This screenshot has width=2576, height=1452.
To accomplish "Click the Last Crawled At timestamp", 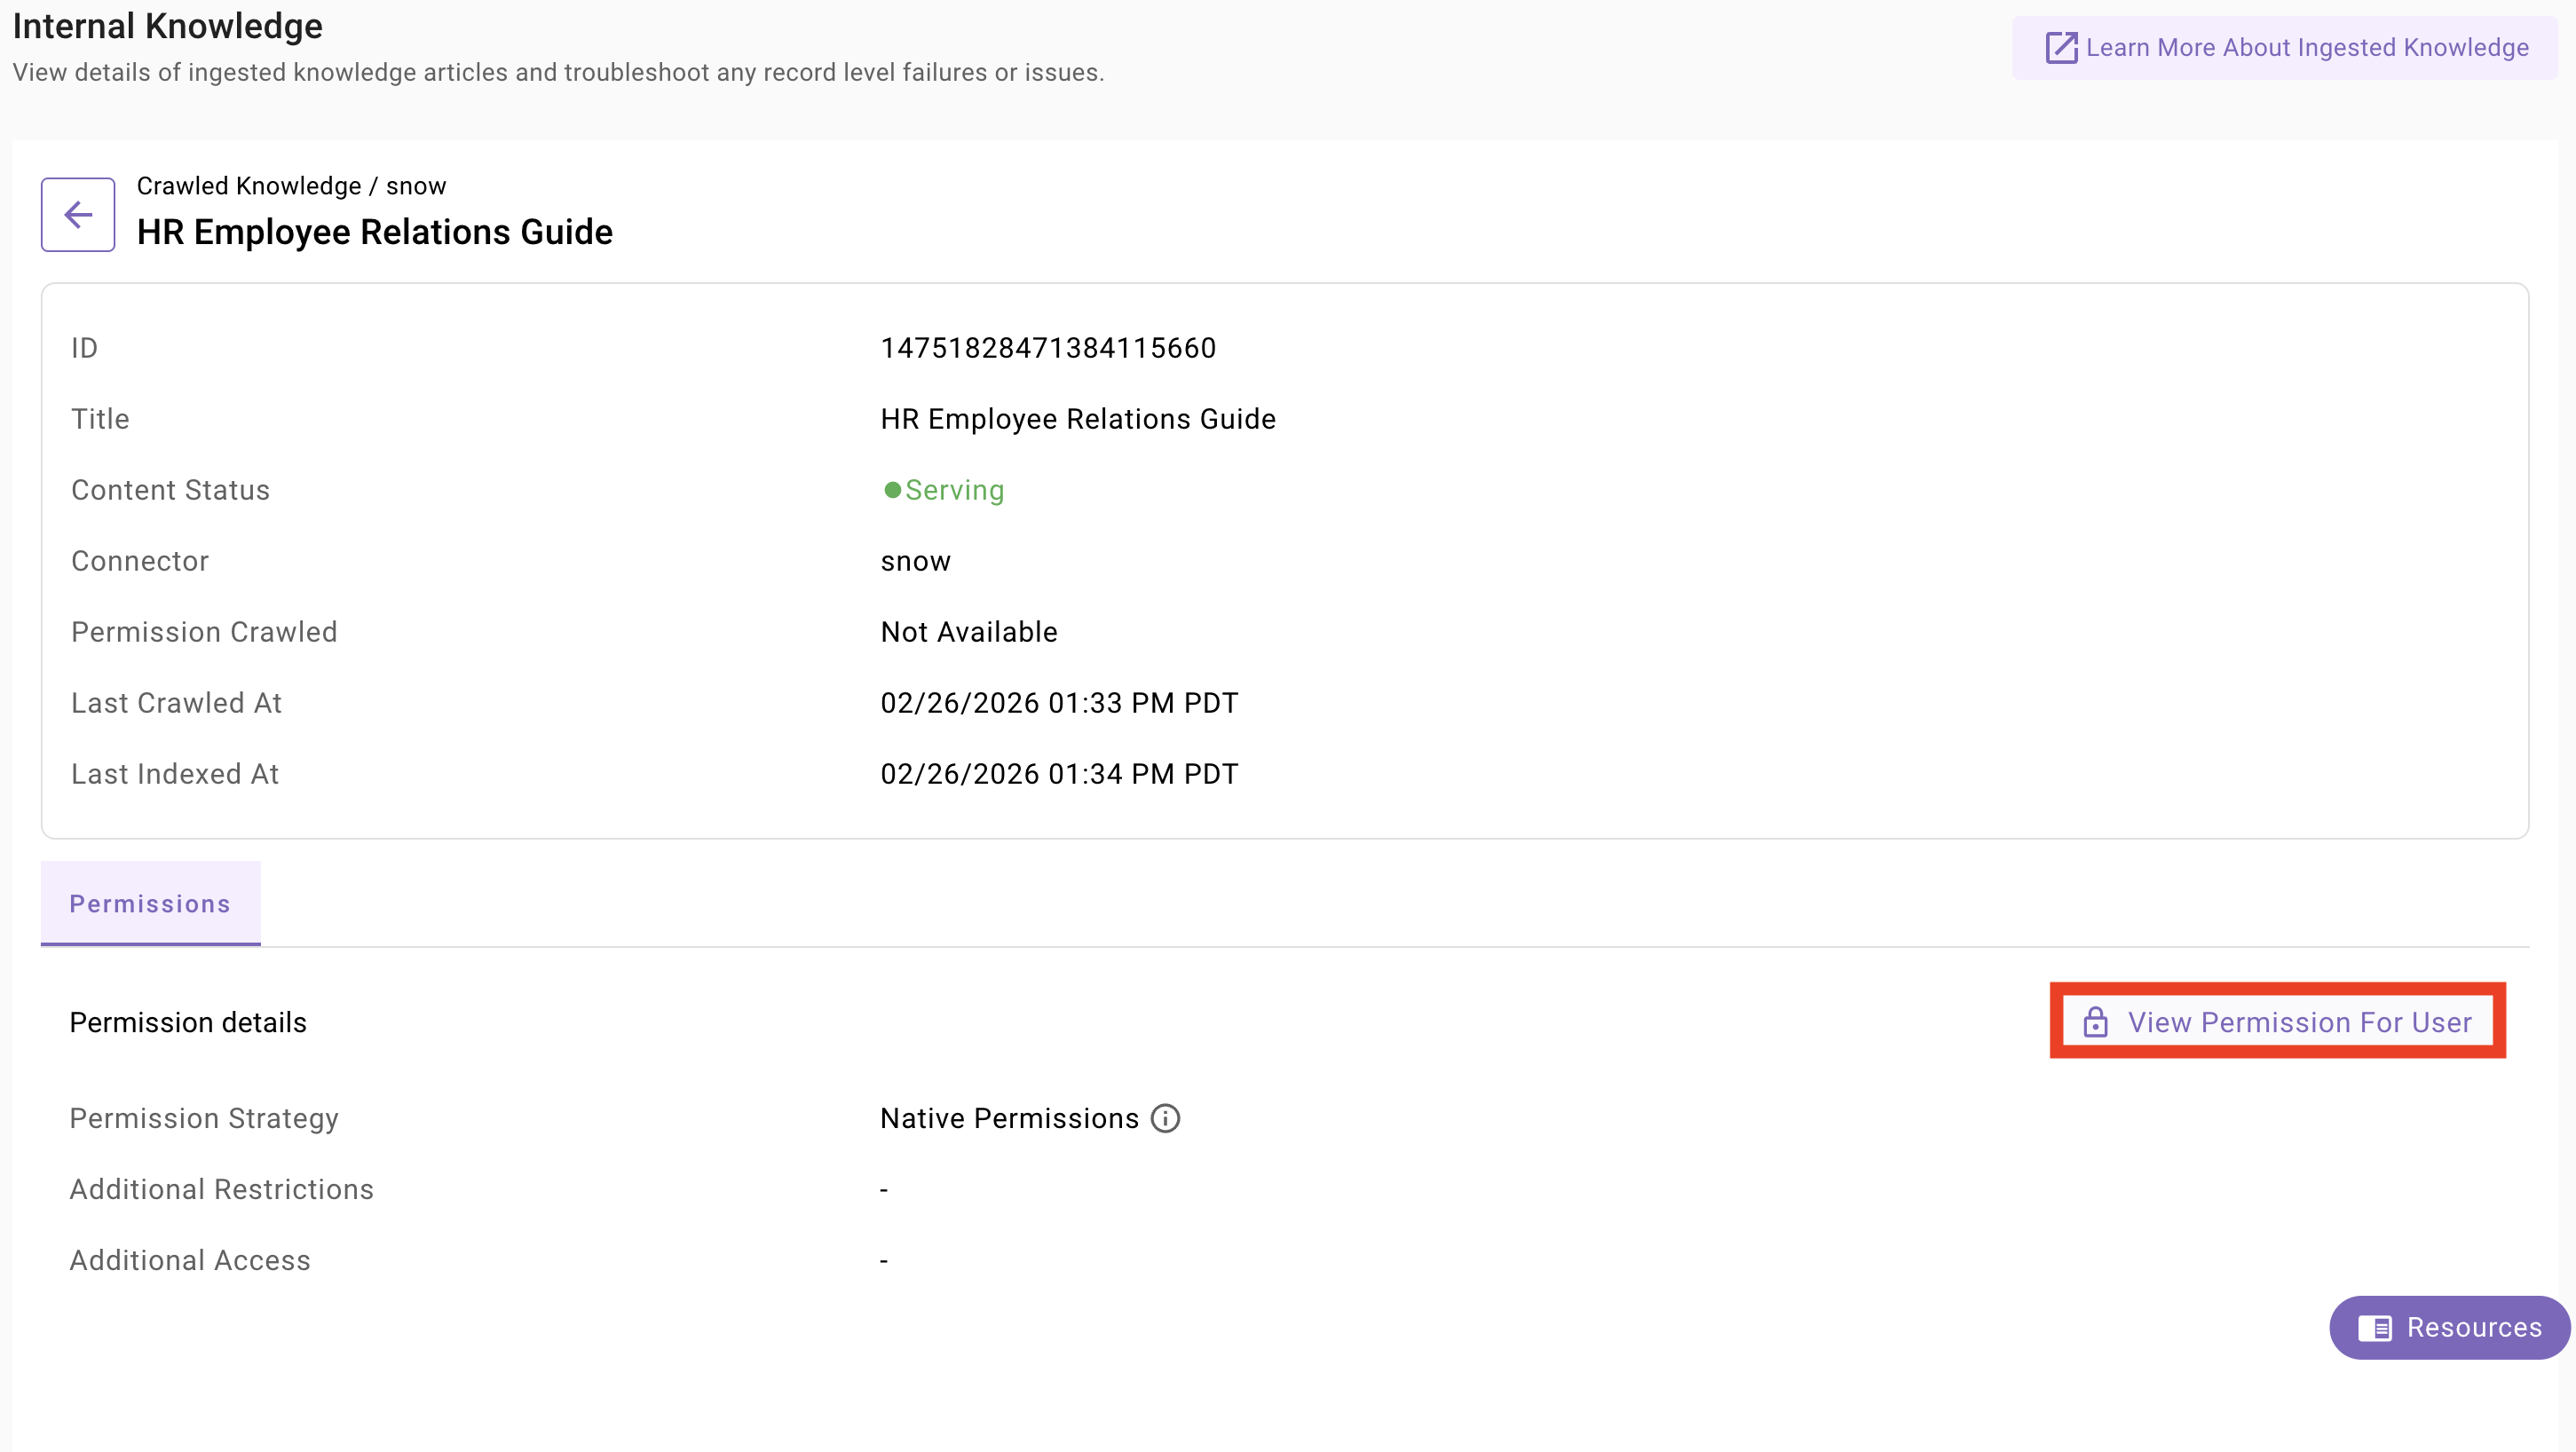I will 1058,703.
